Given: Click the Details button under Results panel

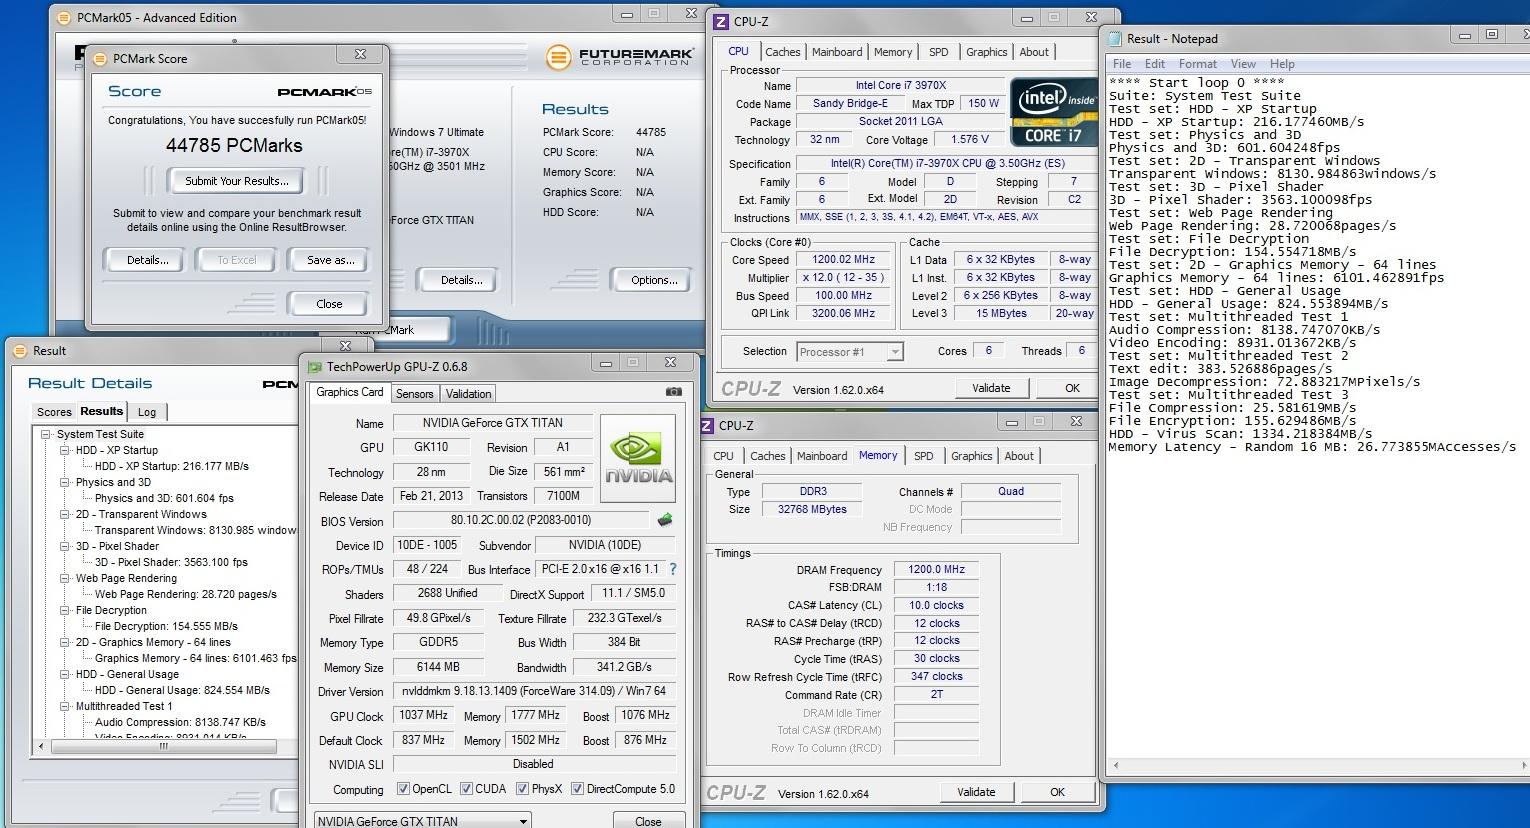Looking at the screenshot, I should (x=461, y=280).
